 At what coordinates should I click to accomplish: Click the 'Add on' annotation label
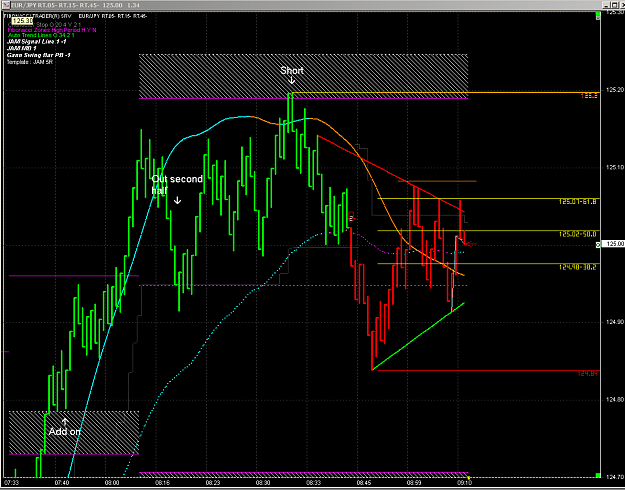[65, 432]
